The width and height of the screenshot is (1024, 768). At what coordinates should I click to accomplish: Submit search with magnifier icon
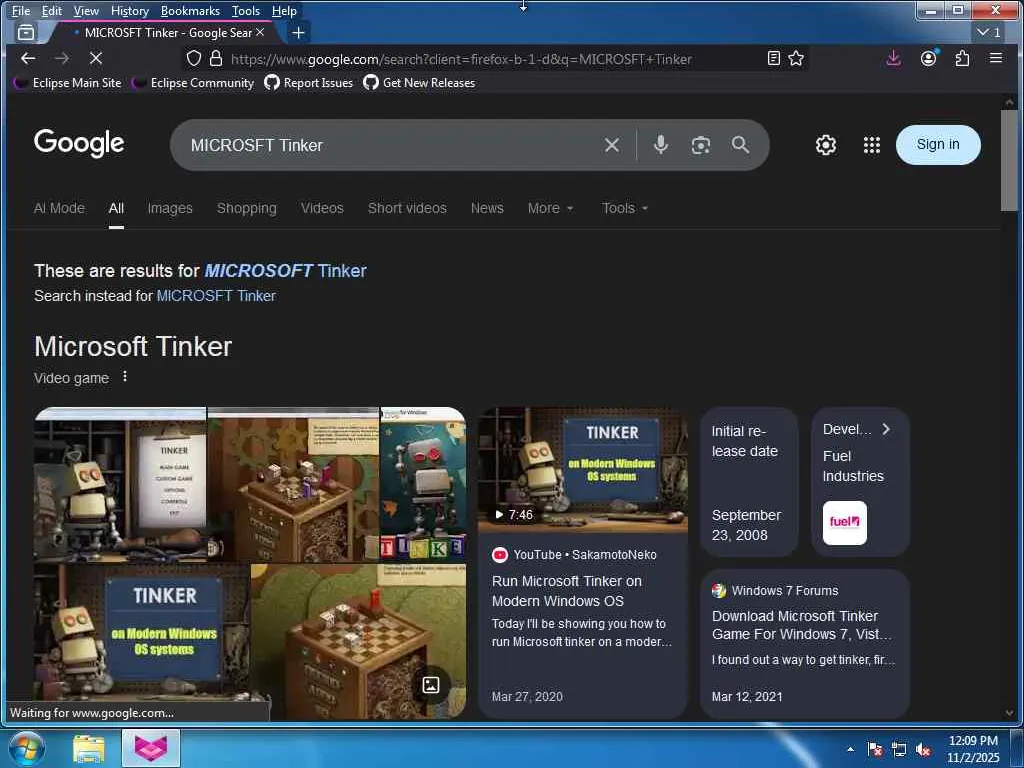pos(740,144)
